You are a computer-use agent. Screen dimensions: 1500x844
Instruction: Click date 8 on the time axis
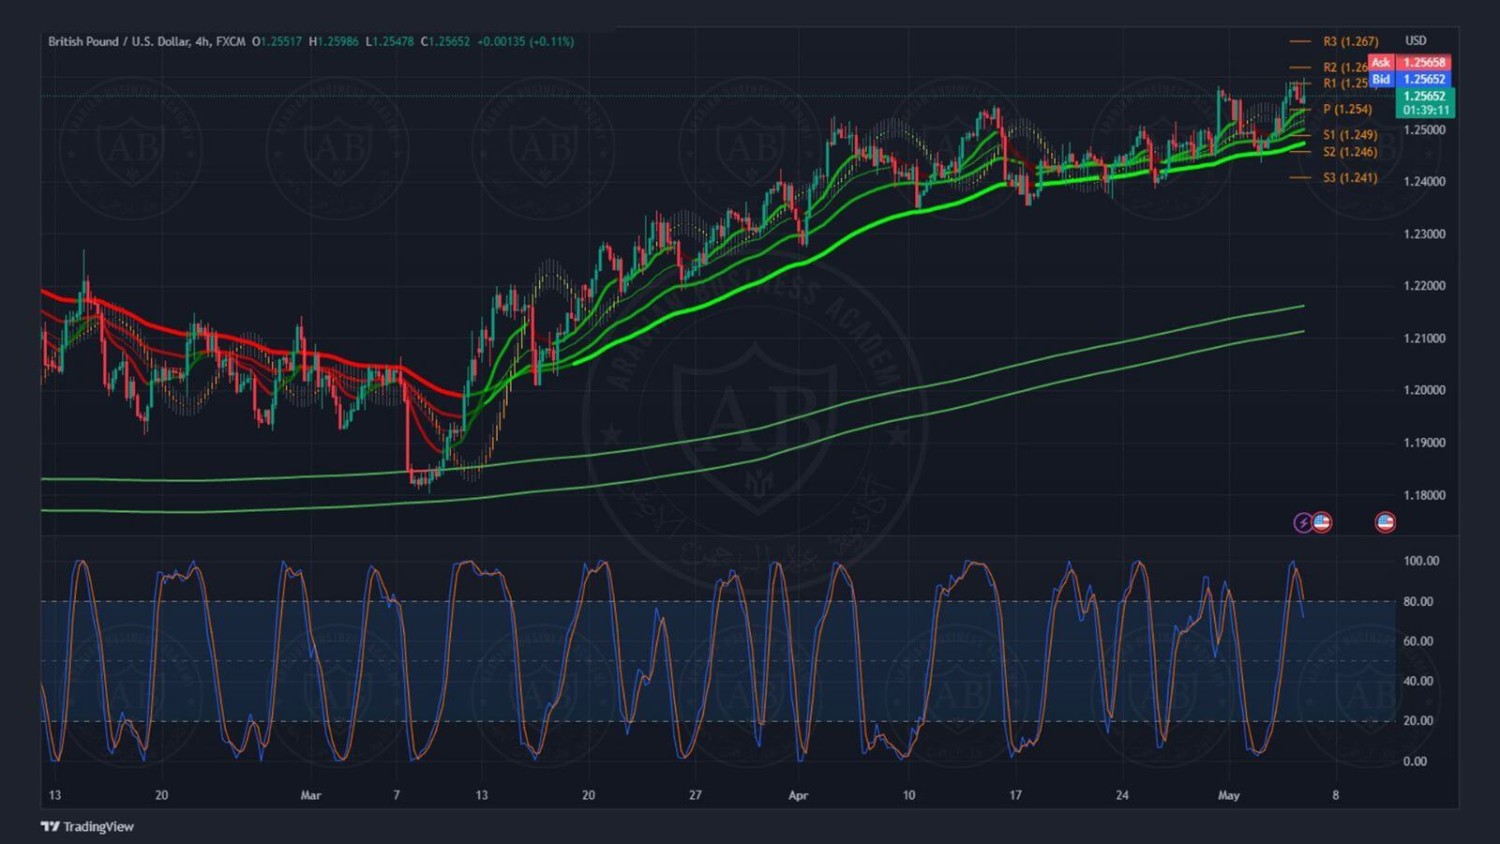pyautogui.click(x=1335, y=795)
